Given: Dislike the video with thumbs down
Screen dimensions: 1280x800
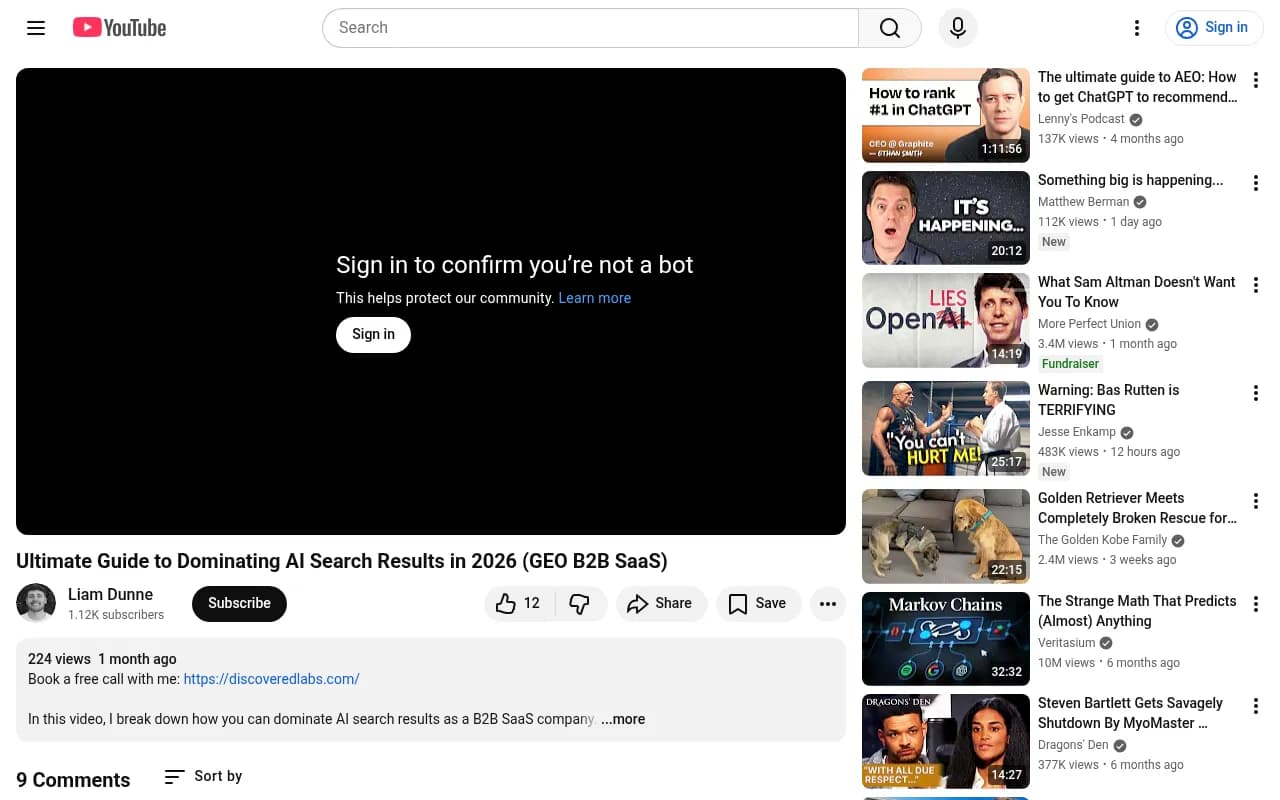Looking at the screenshot, I should [580, 603].
